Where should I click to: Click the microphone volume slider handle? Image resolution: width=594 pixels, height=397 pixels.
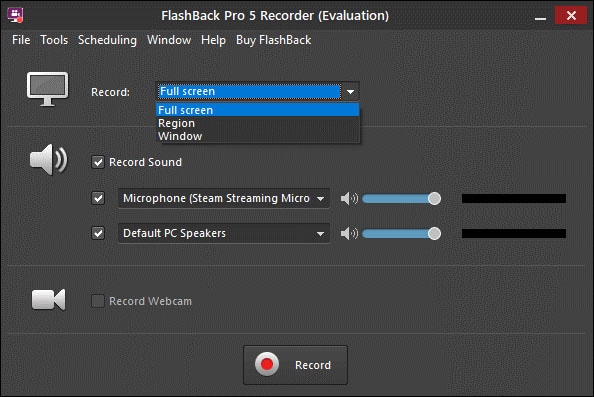point(434,198)
